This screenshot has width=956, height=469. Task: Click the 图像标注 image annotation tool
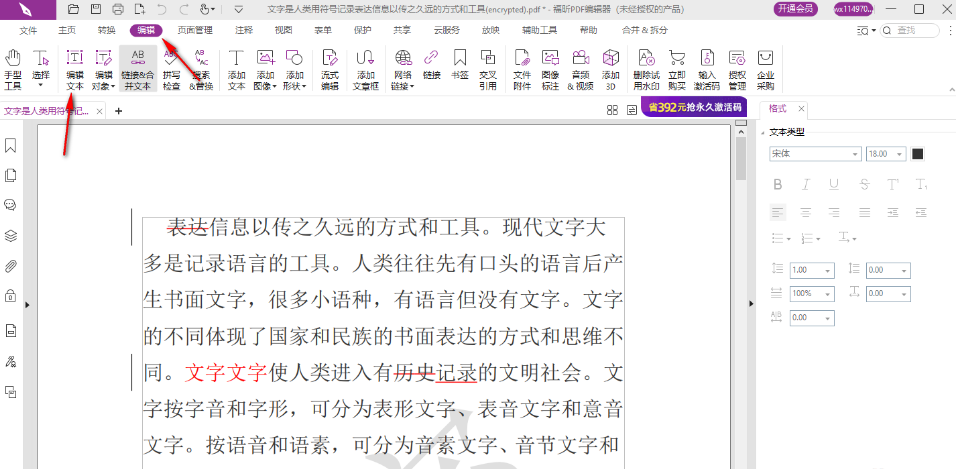tap(551, 70)
